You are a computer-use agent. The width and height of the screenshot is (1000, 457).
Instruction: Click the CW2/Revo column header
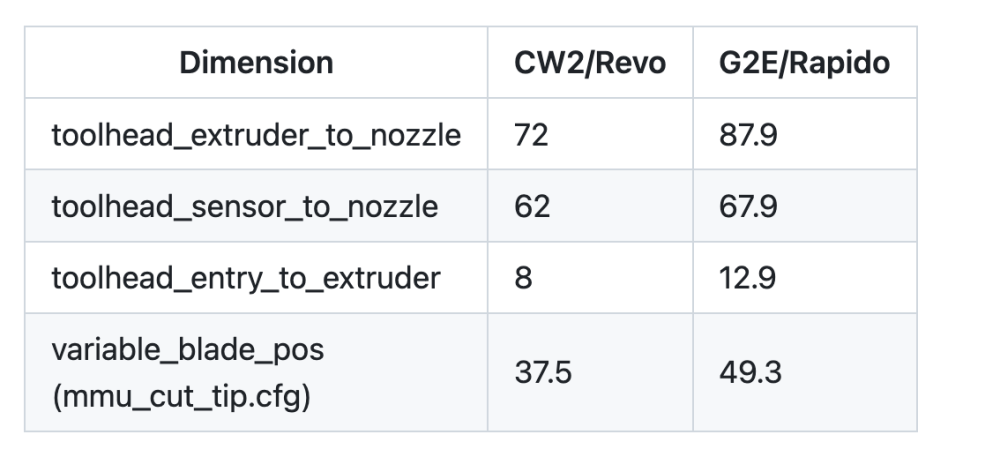pos(590,62)
